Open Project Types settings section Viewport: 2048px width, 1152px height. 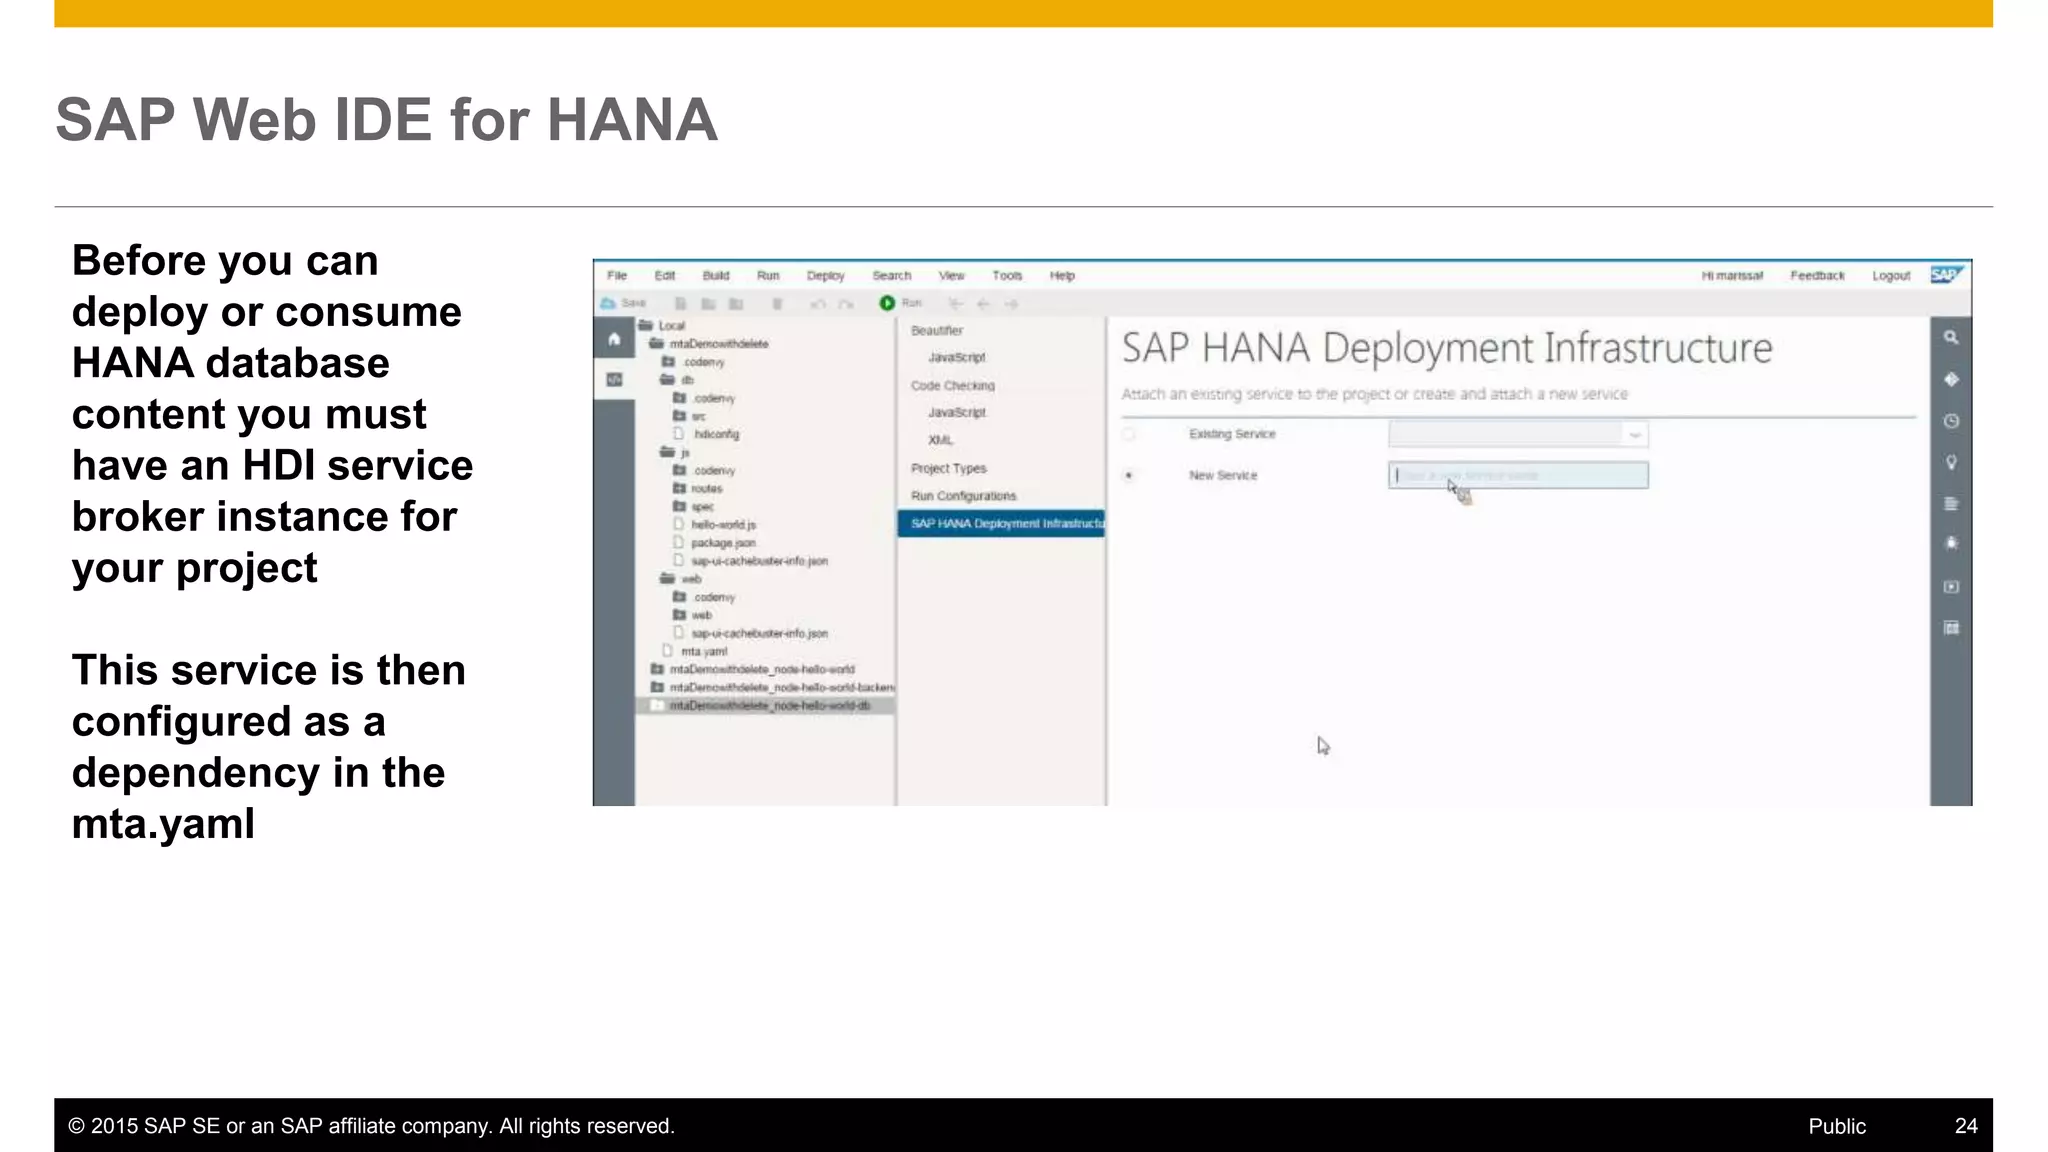[x=948, y=468]
